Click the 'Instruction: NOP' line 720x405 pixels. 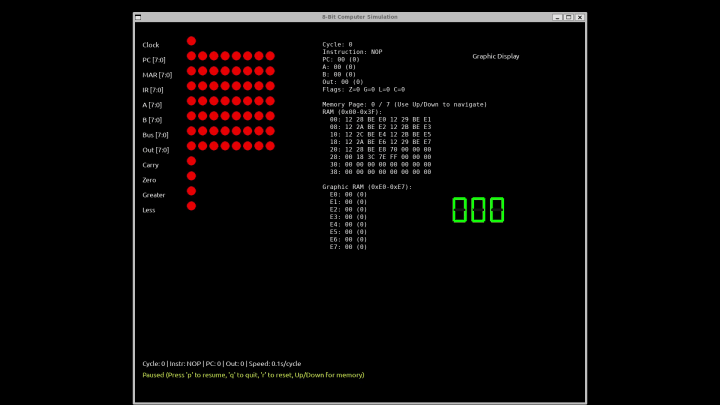click(352, 52)
